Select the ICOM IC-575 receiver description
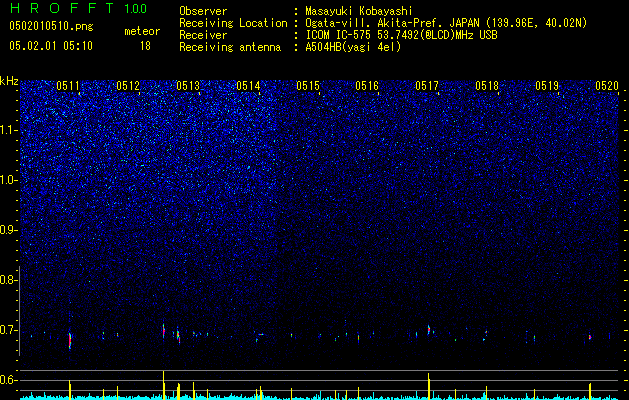 click(x=401, y=35)
